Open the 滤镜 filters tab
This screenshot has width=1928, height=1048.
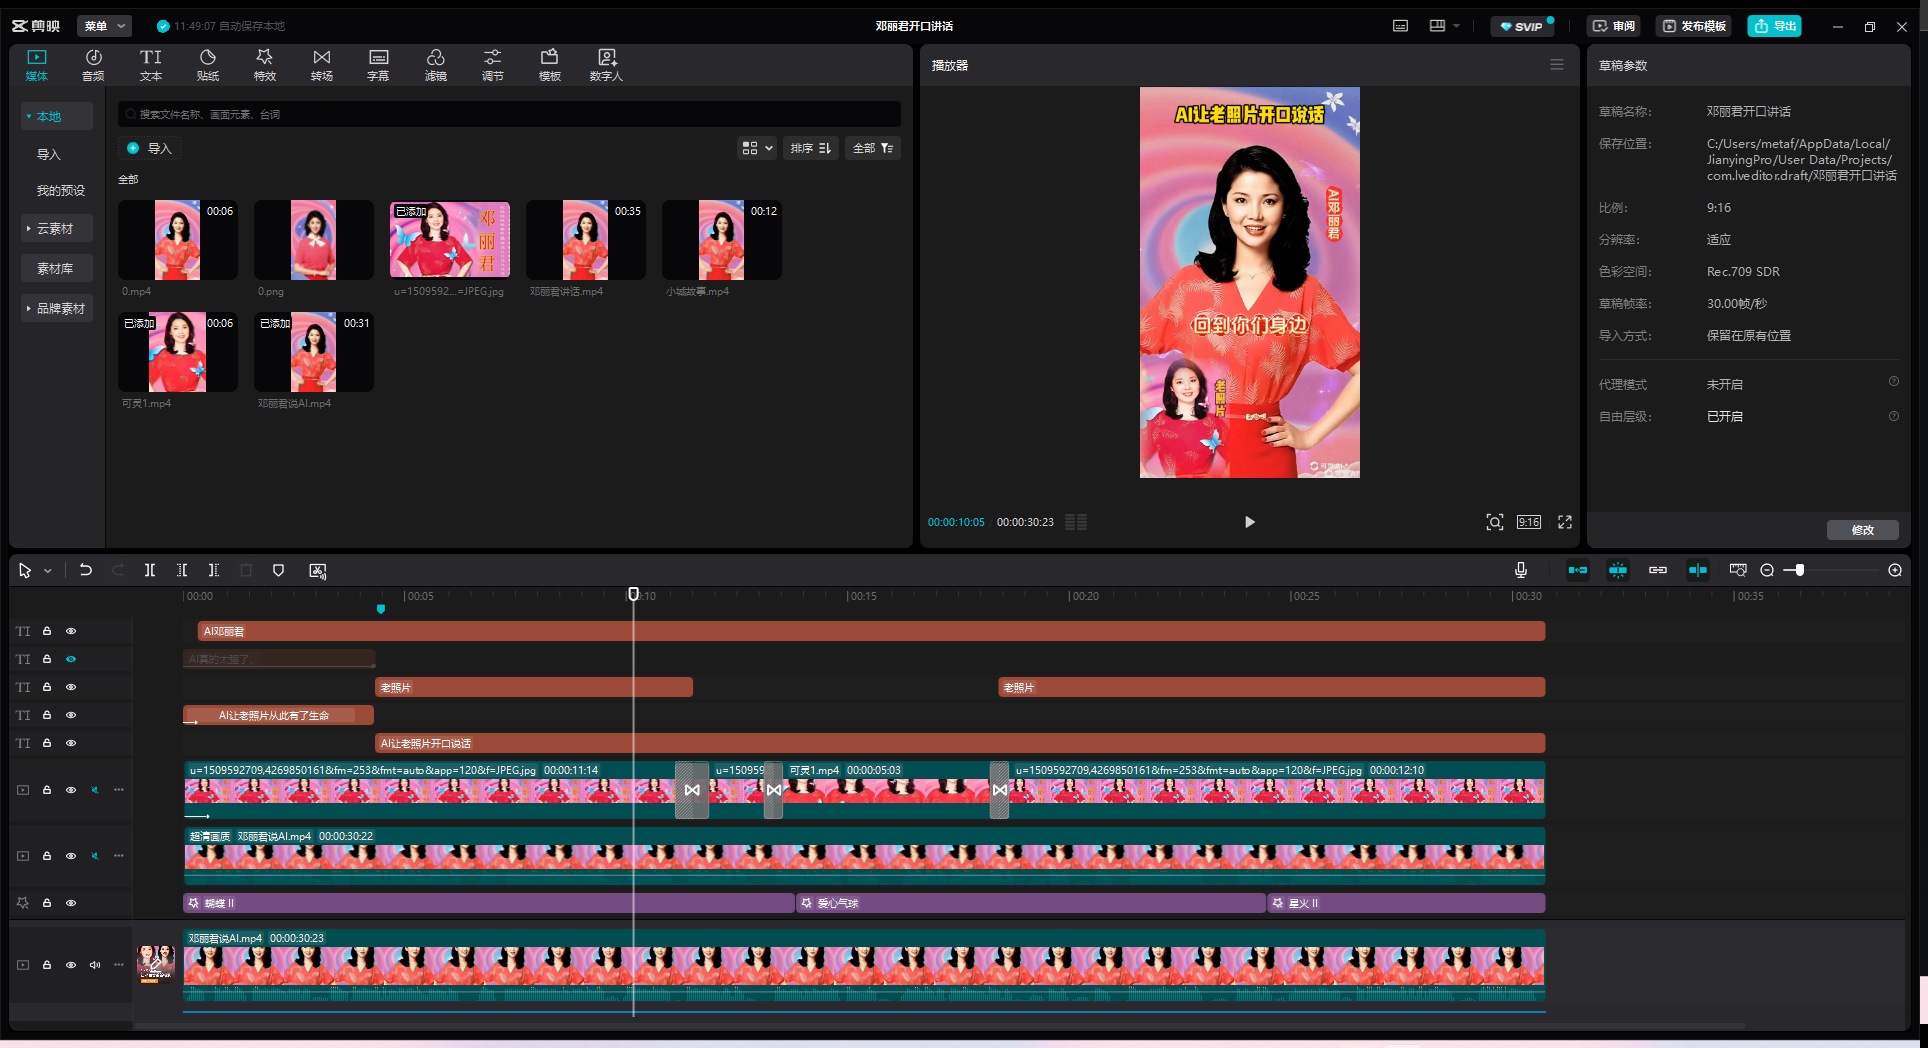pos(436,65)
